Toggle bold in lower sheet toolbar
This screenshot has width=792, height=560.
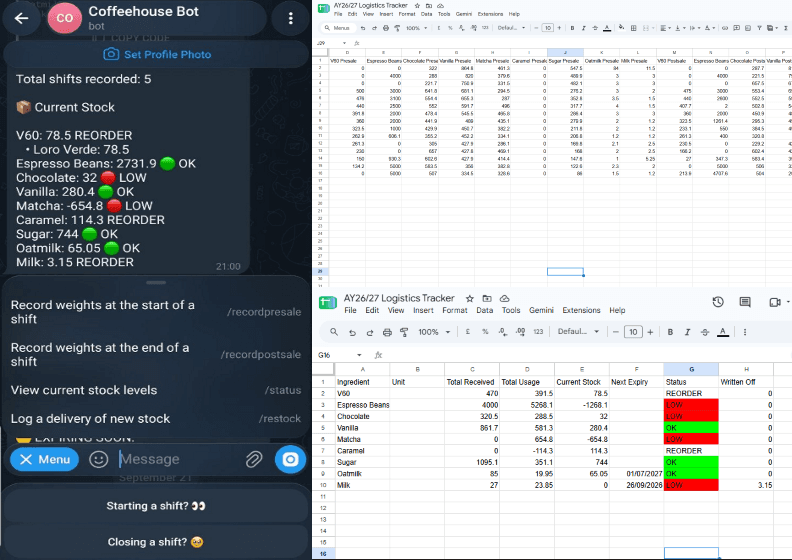[670, 332]
